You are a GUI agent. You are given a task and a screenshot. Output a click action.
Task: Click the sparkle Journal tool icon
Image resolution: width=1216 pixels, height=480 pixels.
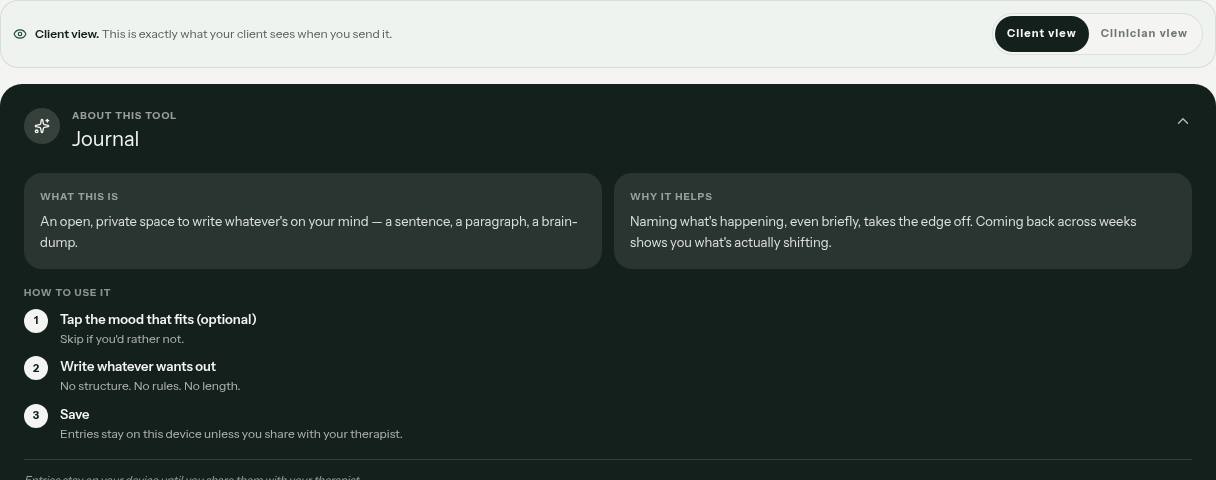(x=42, y=126)
